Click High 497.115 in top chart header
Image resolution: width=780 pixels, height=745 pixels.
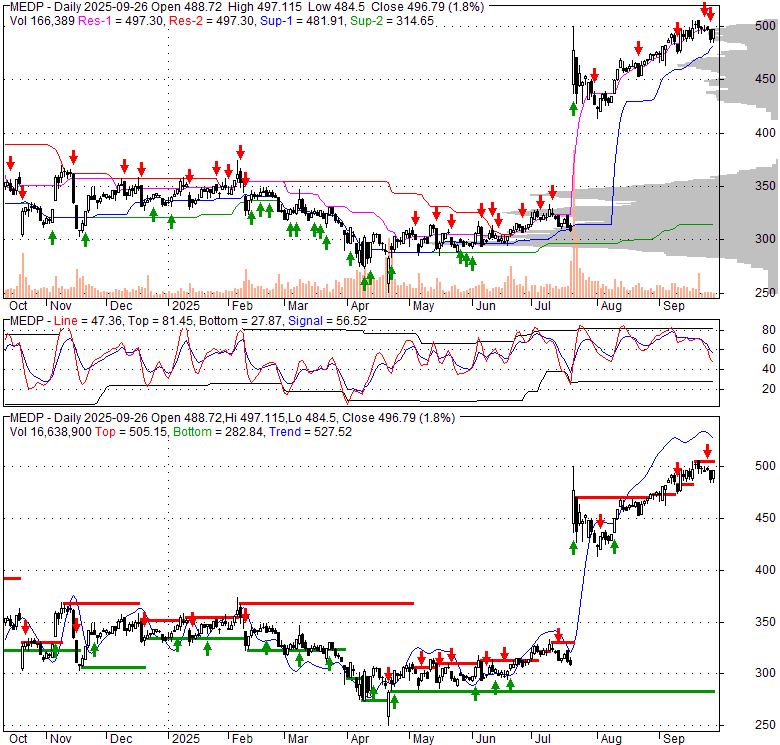click(x=265, y=7)
